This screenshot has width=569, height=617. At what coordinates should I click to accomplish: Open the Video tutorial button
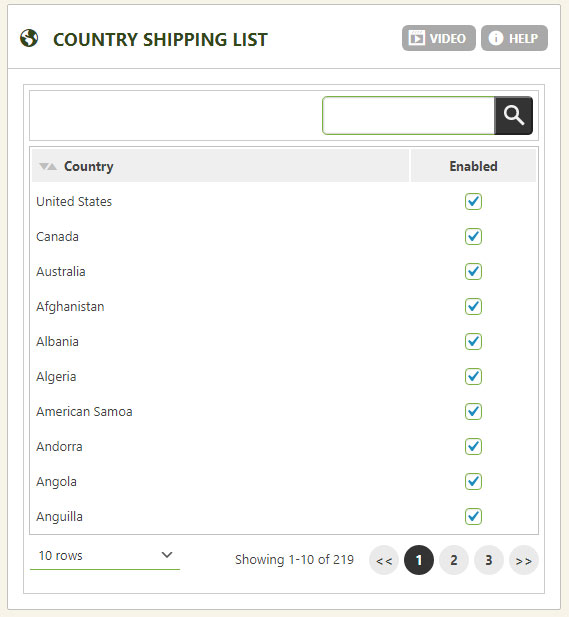438,38
